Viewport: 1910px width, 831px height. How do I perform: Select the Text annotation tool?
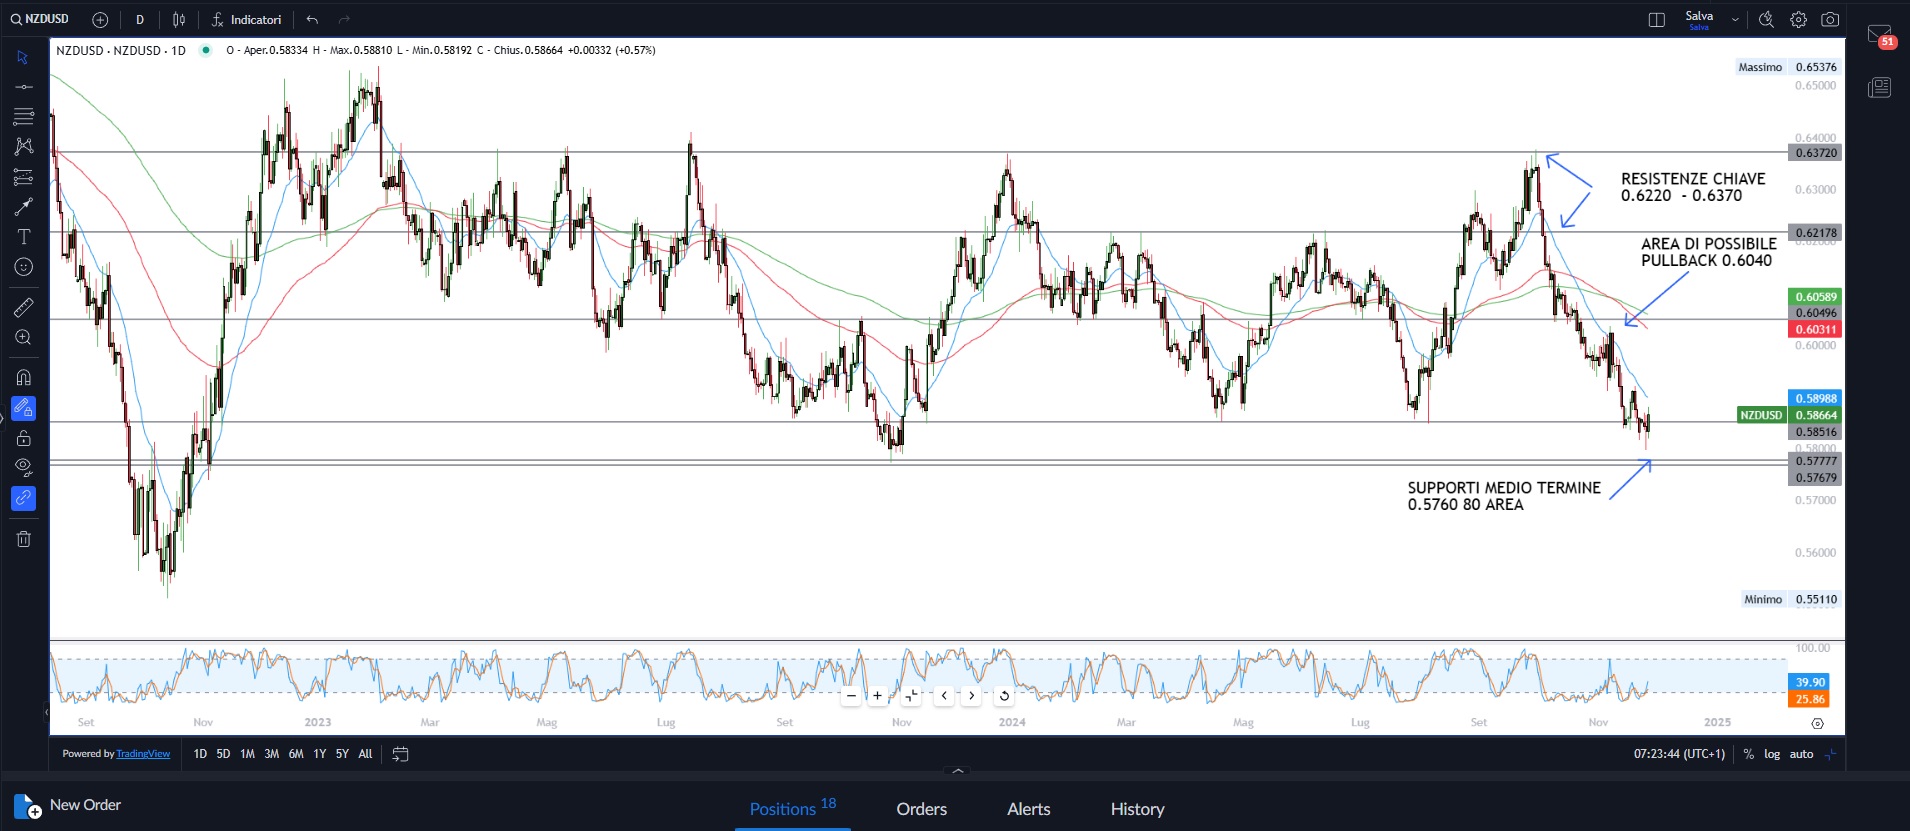tap(23, 237)
